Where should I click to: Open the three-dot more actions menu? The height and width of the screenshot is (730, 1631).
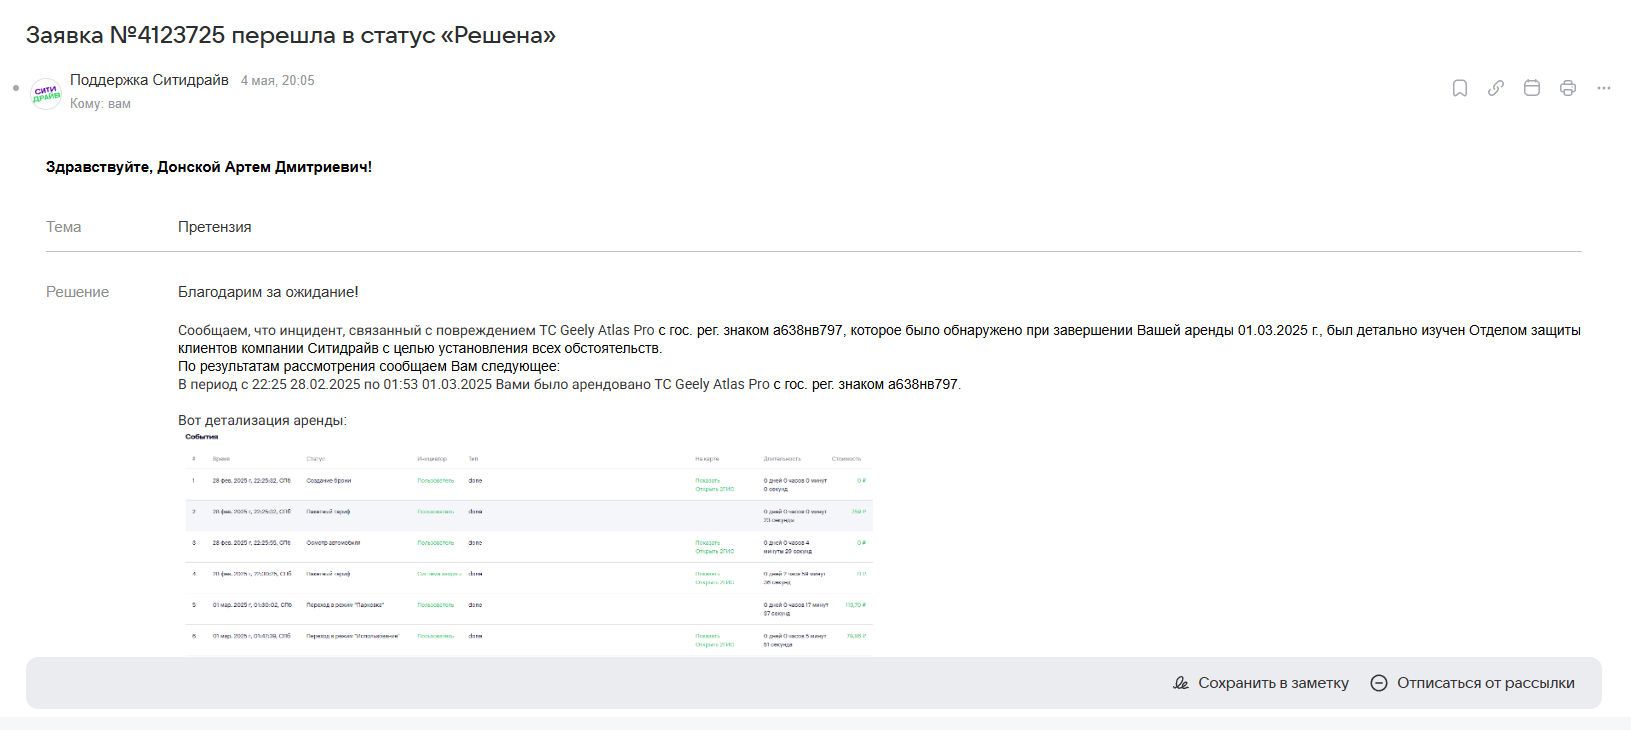1604,88
